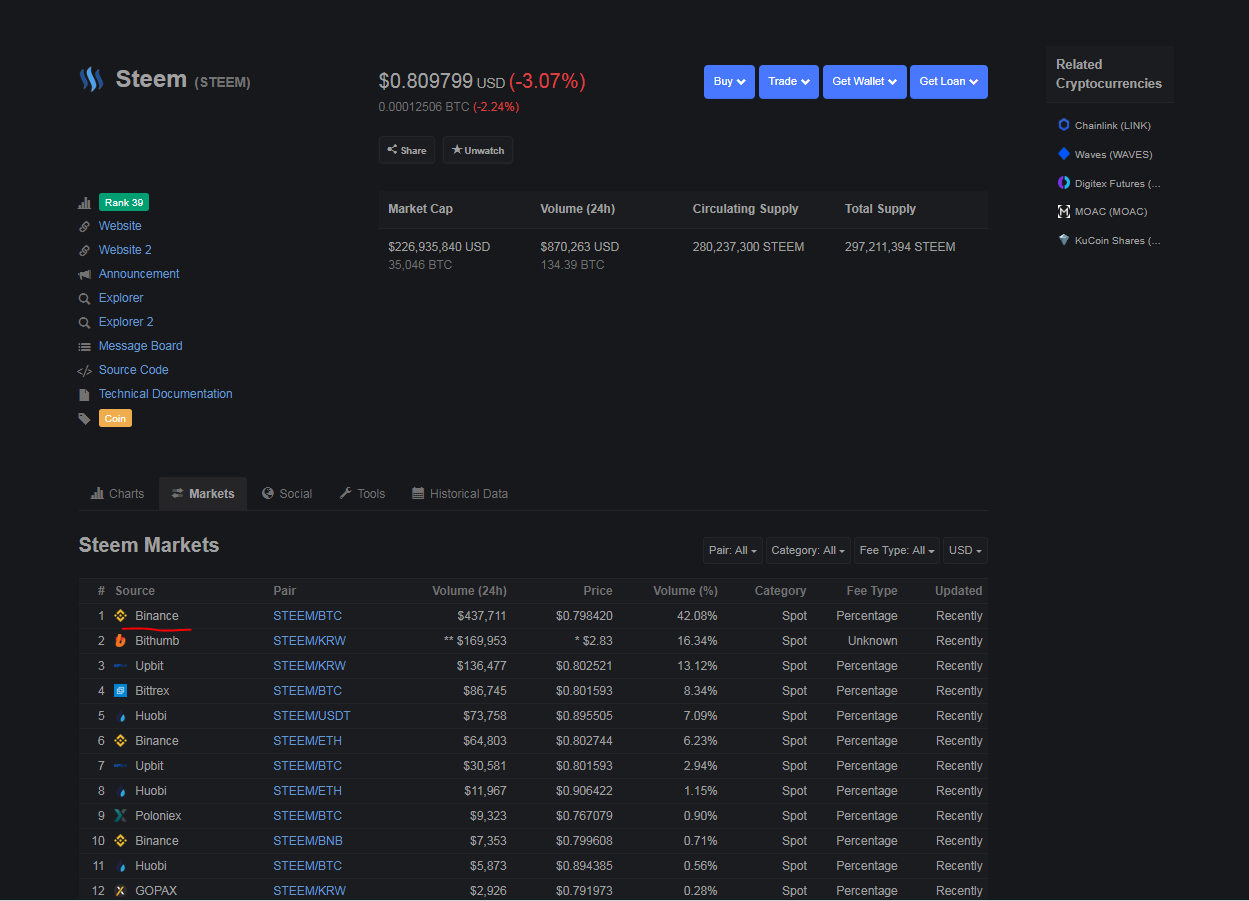Click the document icon beside Technical Documentation
This screenshot has width=1249, height=901.
[x=85, y=394]
